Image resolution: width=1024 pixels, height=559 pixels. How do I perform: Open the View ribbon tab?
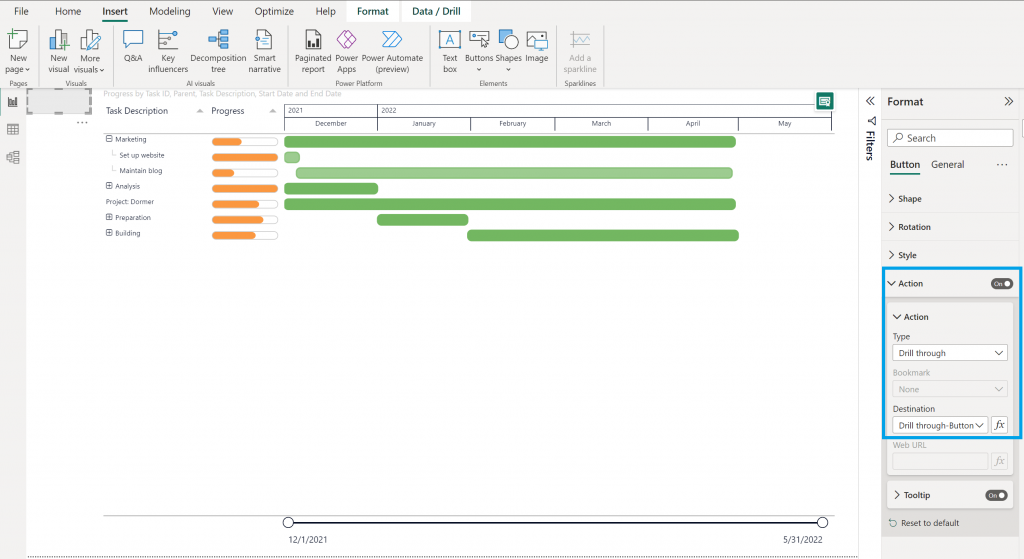click(222, 11)
